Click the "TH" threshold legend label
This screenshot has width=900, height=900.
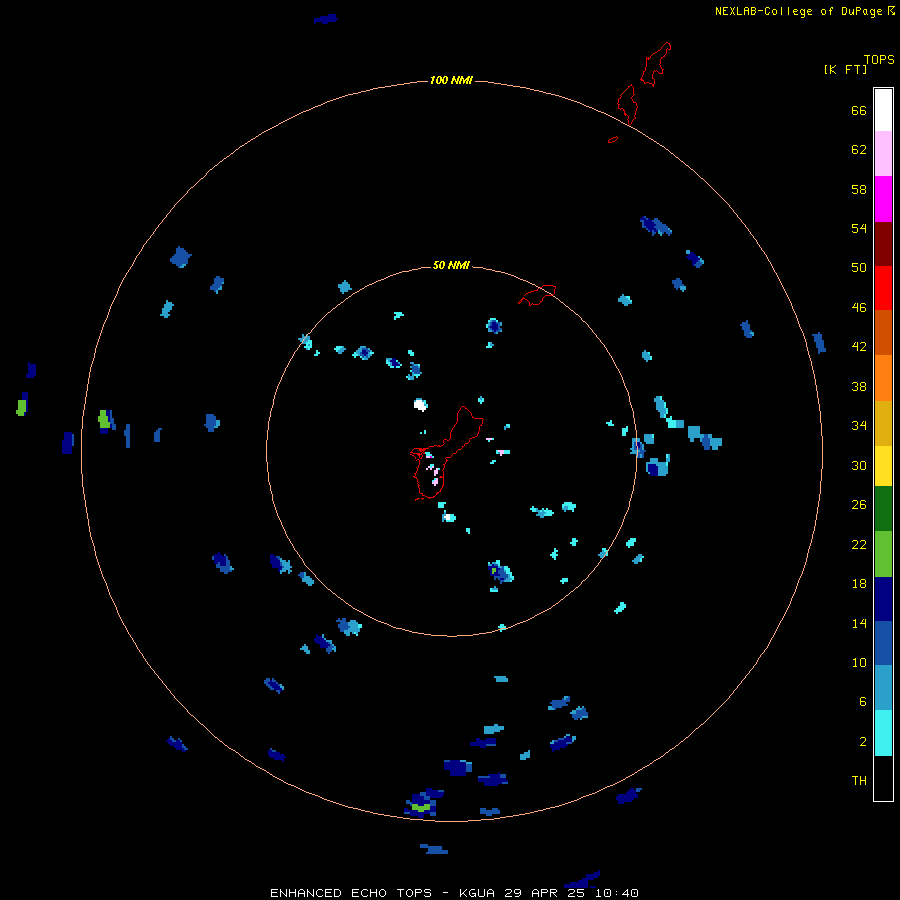click(x=859, y=781)
